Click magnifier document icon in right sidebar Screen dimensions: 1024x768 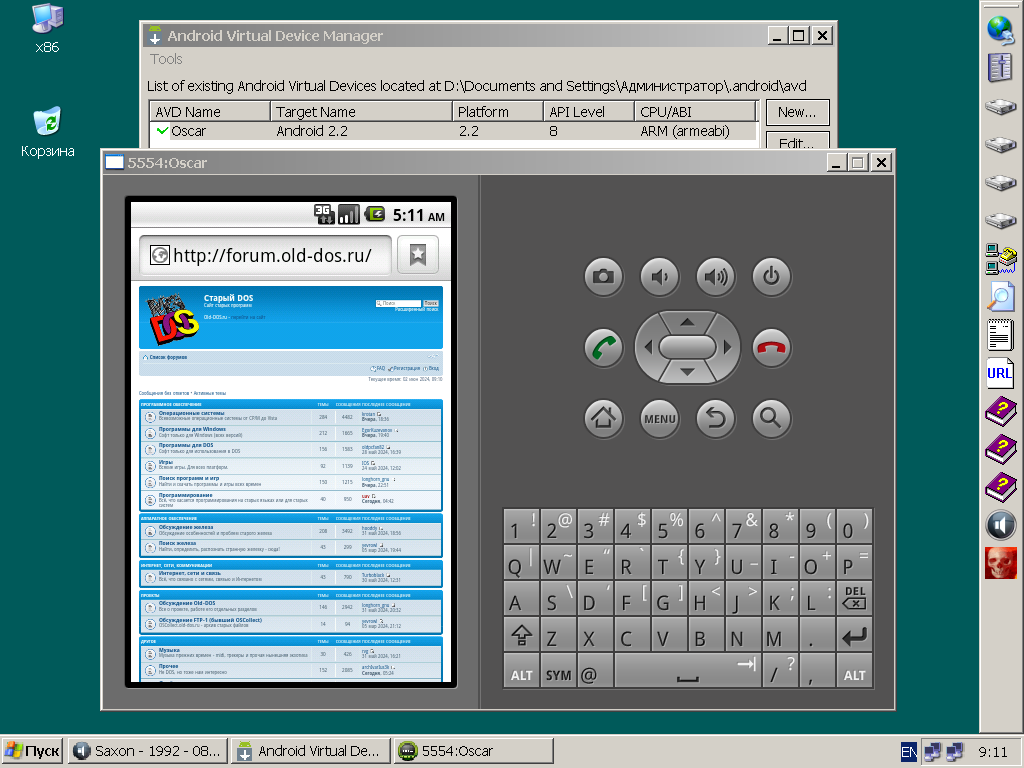tap(1000, 296)
